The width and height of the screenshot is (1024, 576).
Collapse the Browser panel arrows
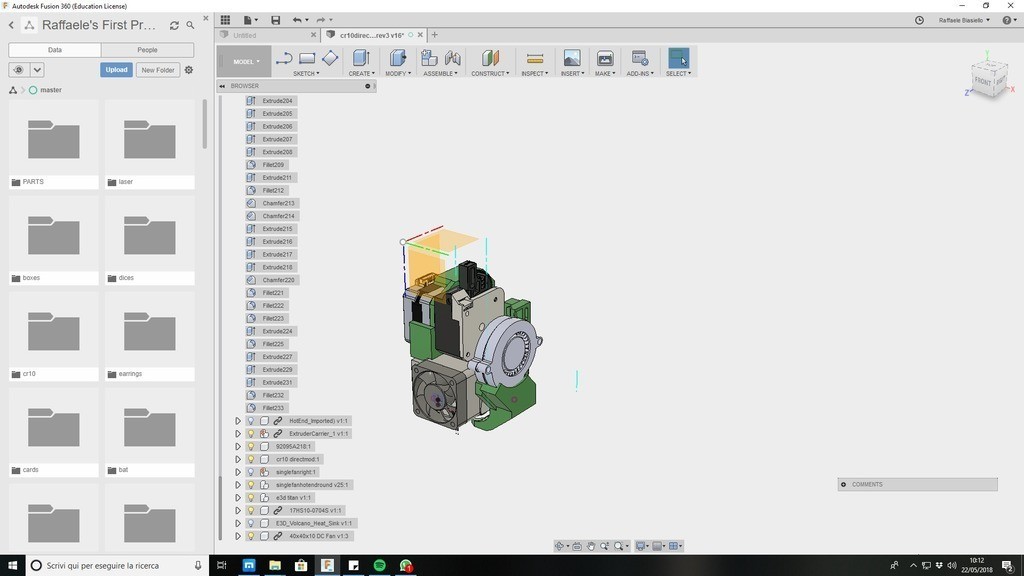pos(222,86)
